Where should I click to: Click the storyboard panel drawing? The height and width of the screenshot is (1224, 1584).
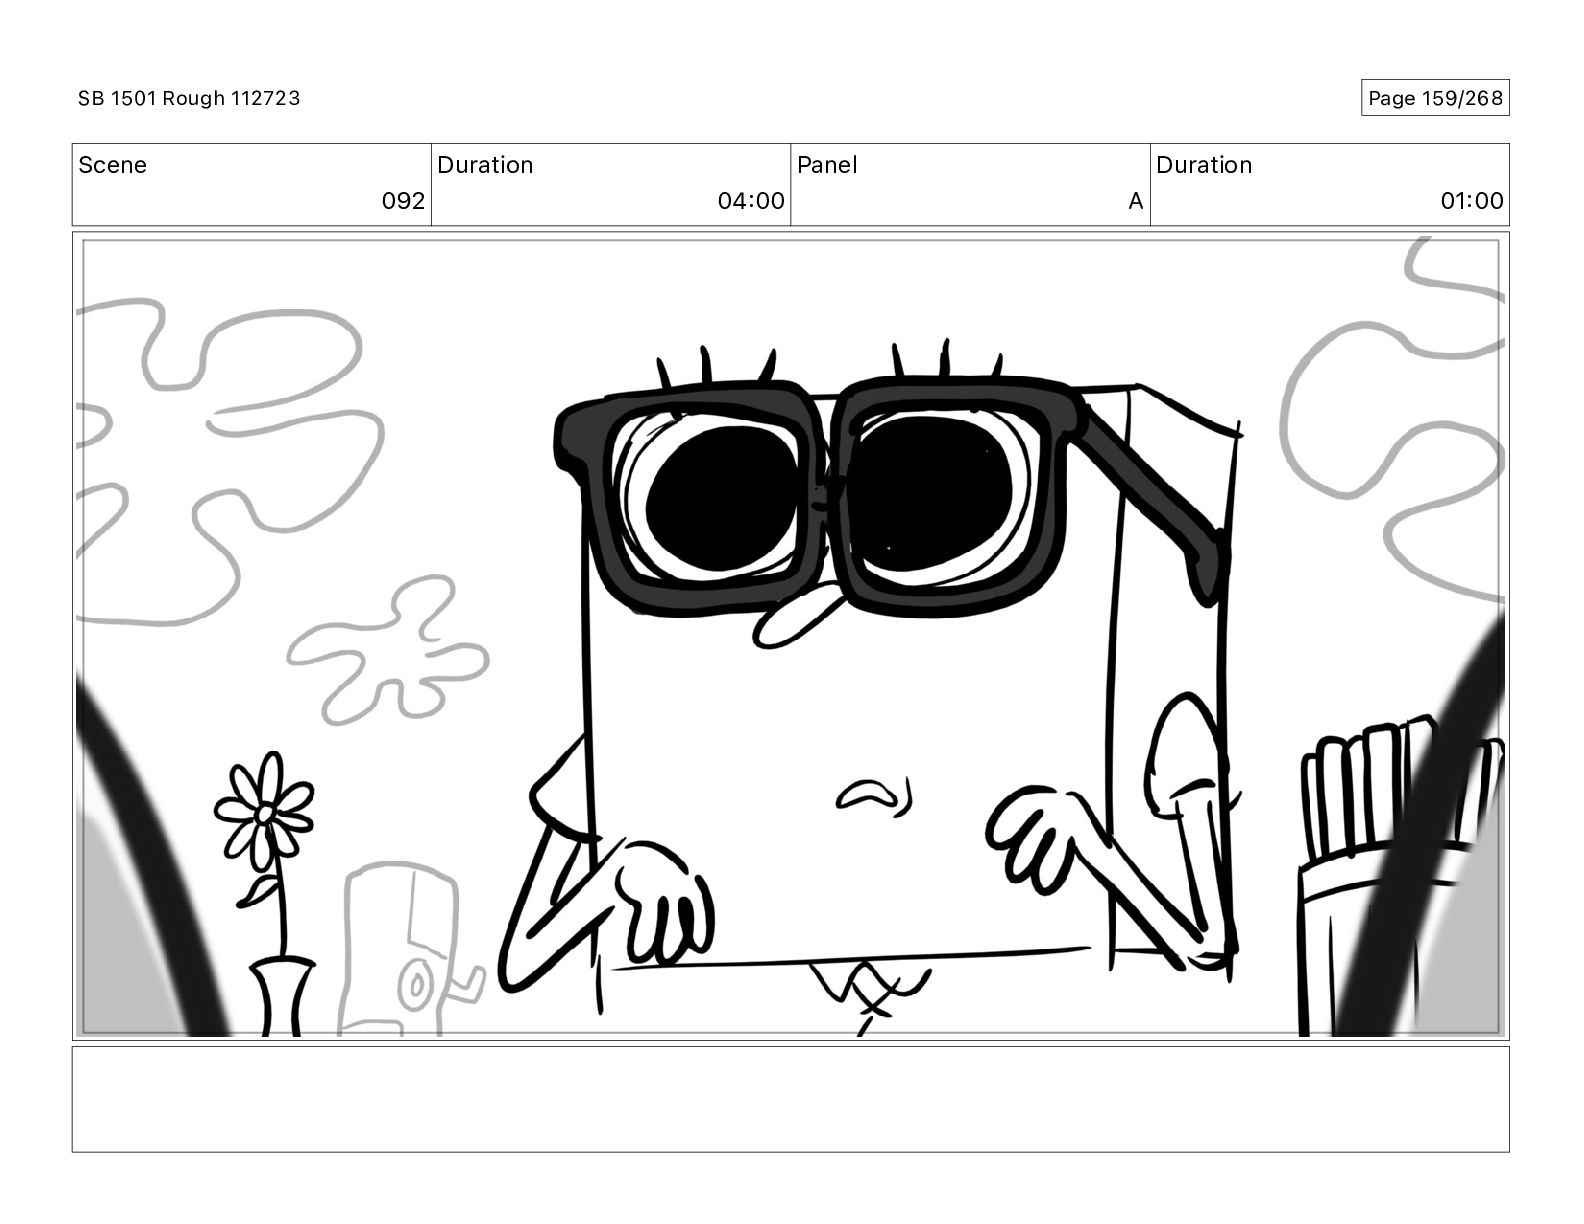pos(790,636)
